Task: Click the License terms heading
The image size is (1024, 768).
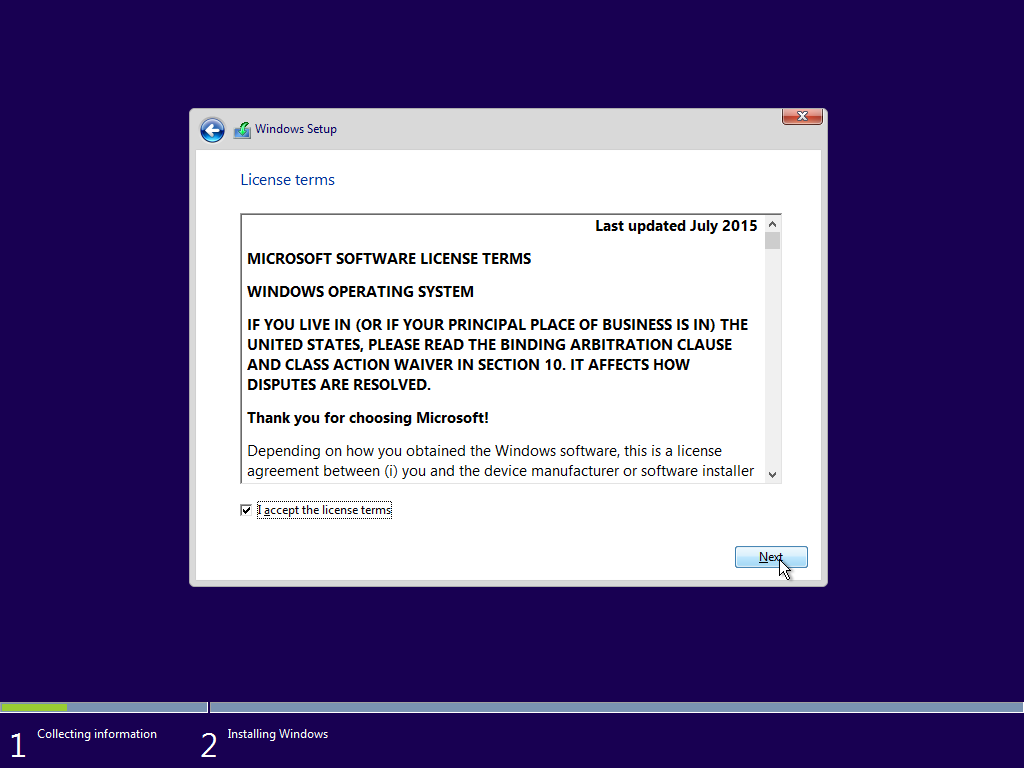Action: pyautogui.click(x=287, y=179)
